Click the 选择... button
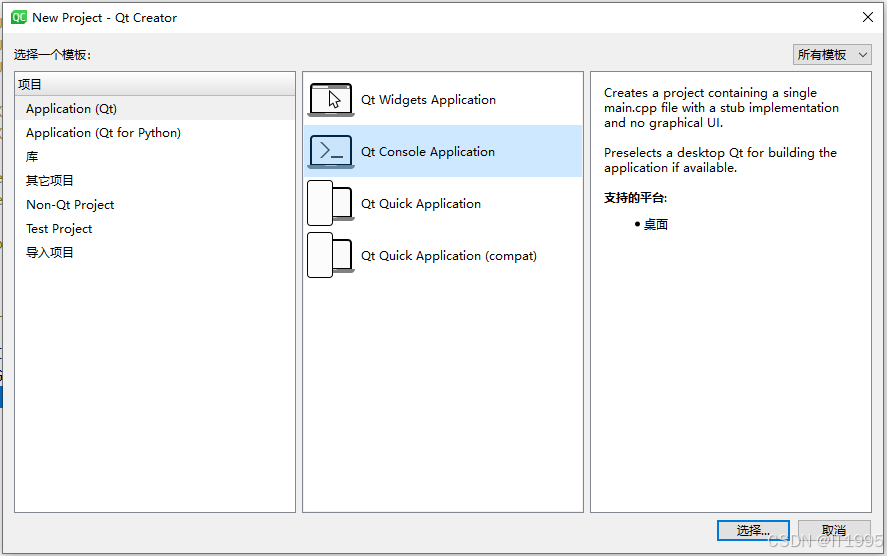The image size is (887, 556). (753, 531)
